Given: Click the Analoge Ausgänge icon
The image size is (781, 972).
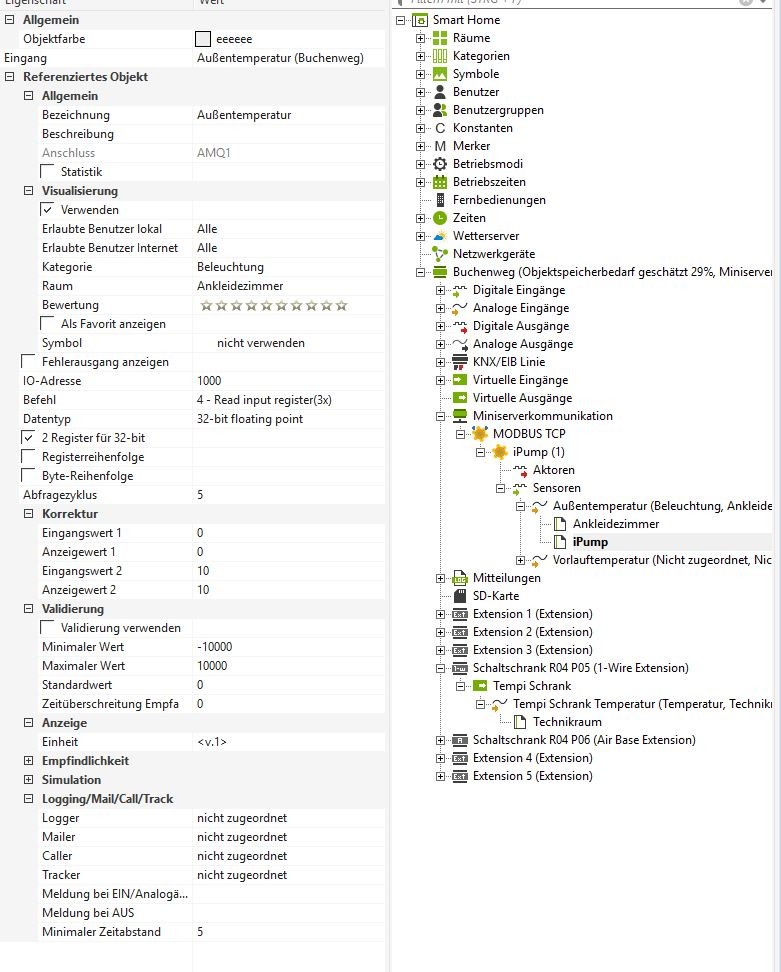Looking at the screenshot, I should tap(459, 343).
